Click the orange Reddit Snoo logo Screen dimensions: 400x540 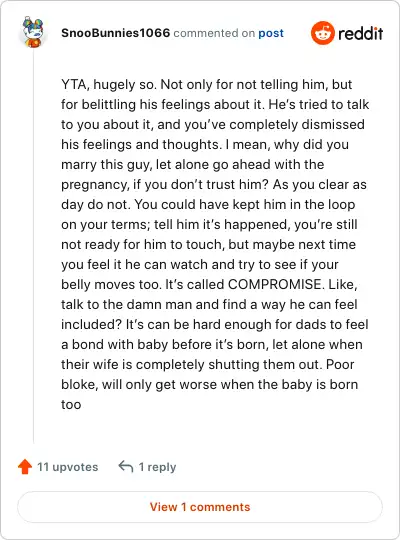tap(322, 33)
